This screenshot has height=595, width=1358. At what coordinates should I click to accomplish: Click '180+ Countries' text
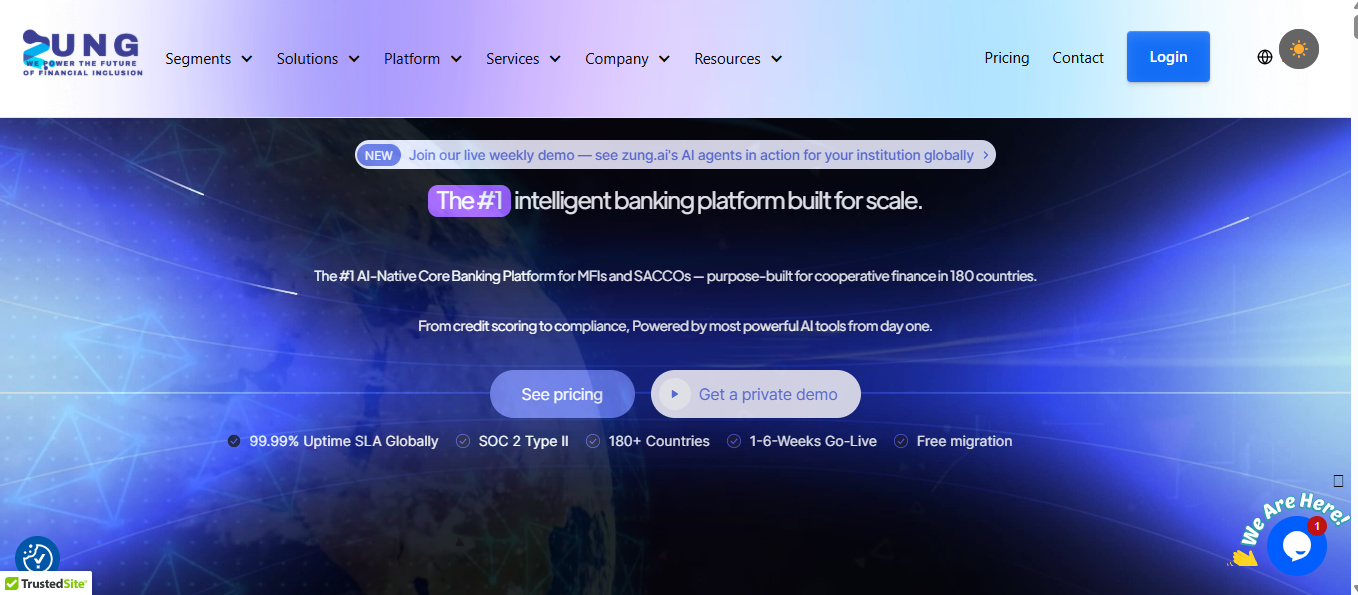pos(659,441)
